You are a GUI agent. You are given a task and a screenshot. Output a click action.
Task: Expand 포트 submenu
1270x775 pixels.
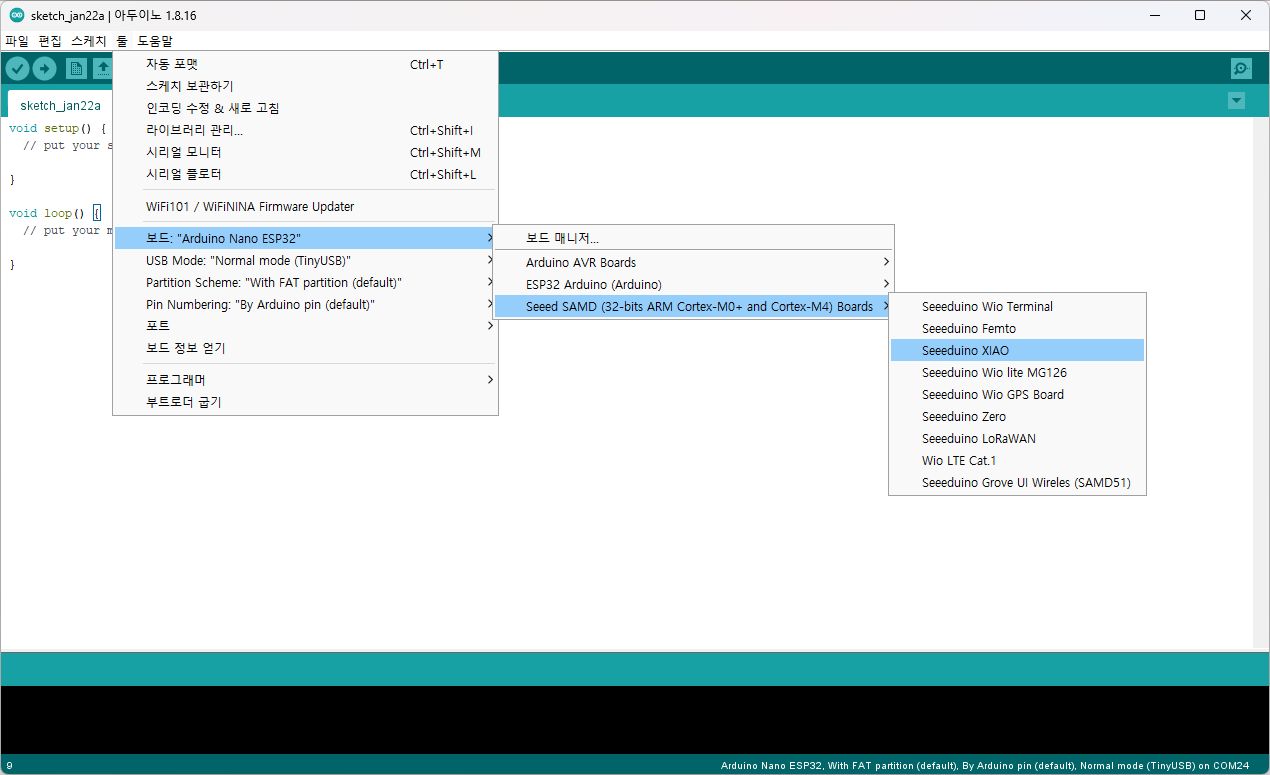pos(305,326)
